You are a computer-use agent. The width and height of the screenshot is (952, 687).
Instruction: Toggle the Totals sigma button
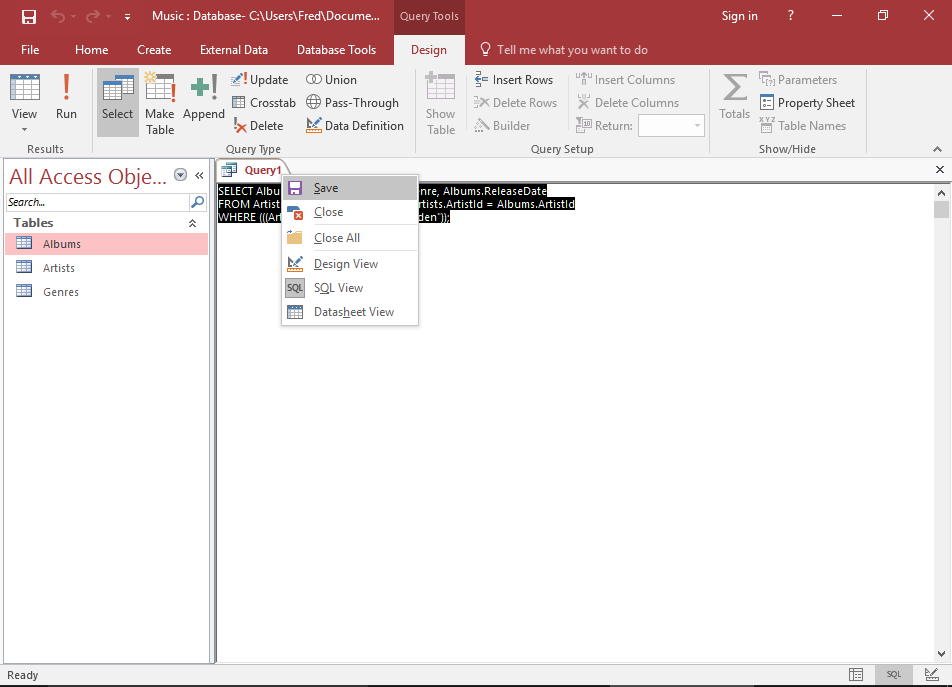click(x=734, y=96)
